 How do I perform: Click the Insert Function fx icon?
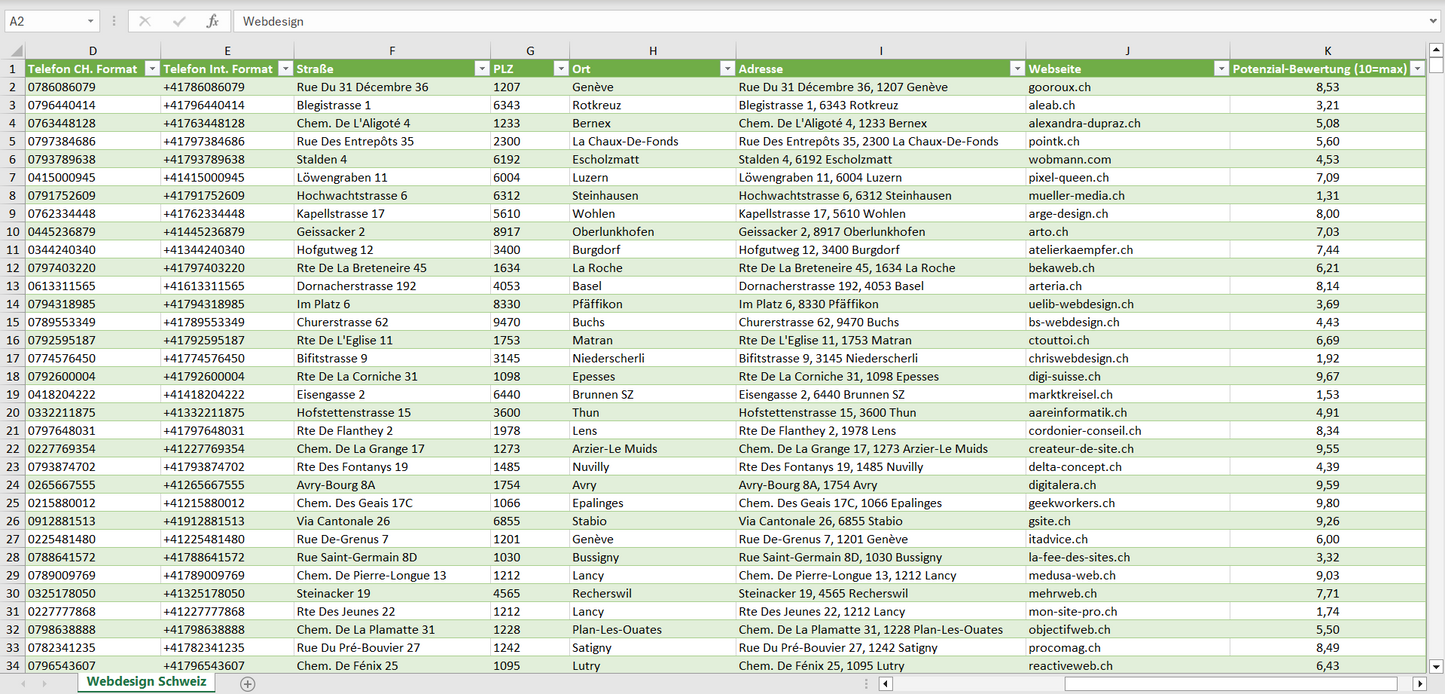pyautogui.click(x=212, y=21)
